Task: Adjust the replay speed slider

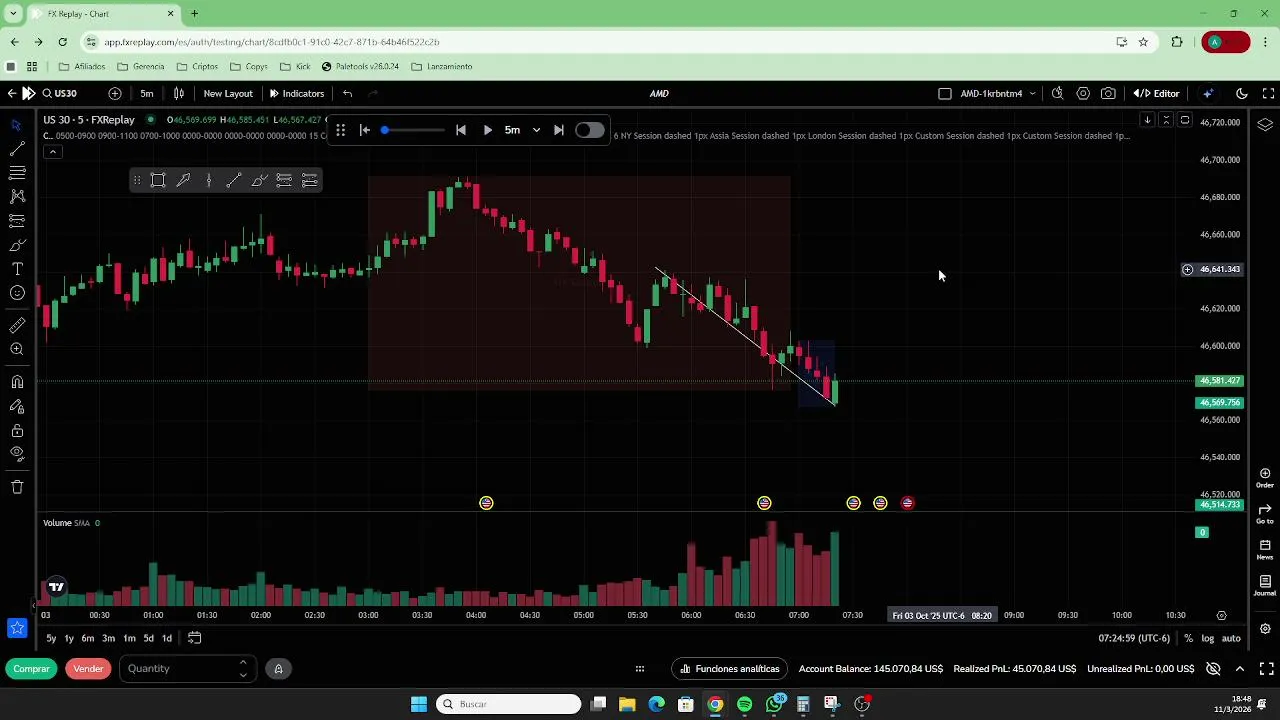Action: (x=414, y=130)
